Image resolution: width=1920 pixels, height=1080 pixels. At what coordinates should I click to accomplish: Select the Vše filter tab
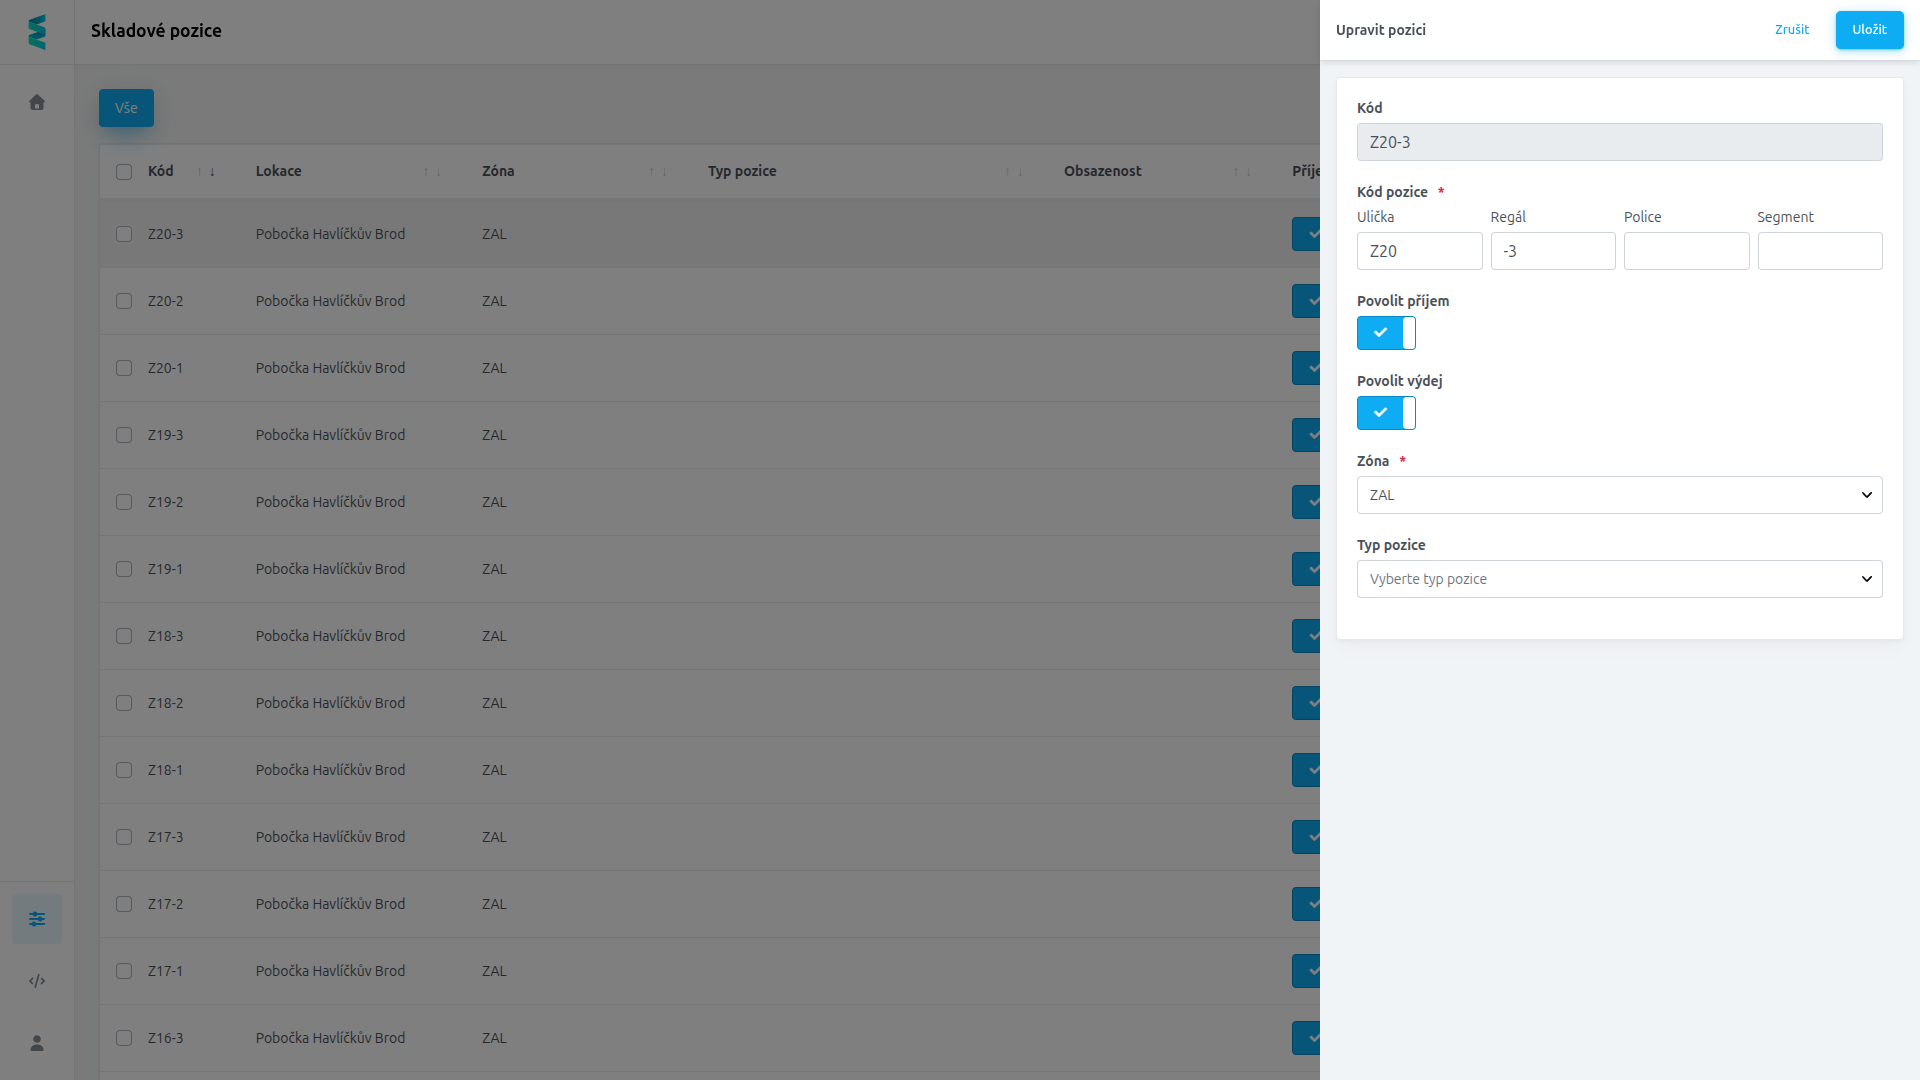126,108
